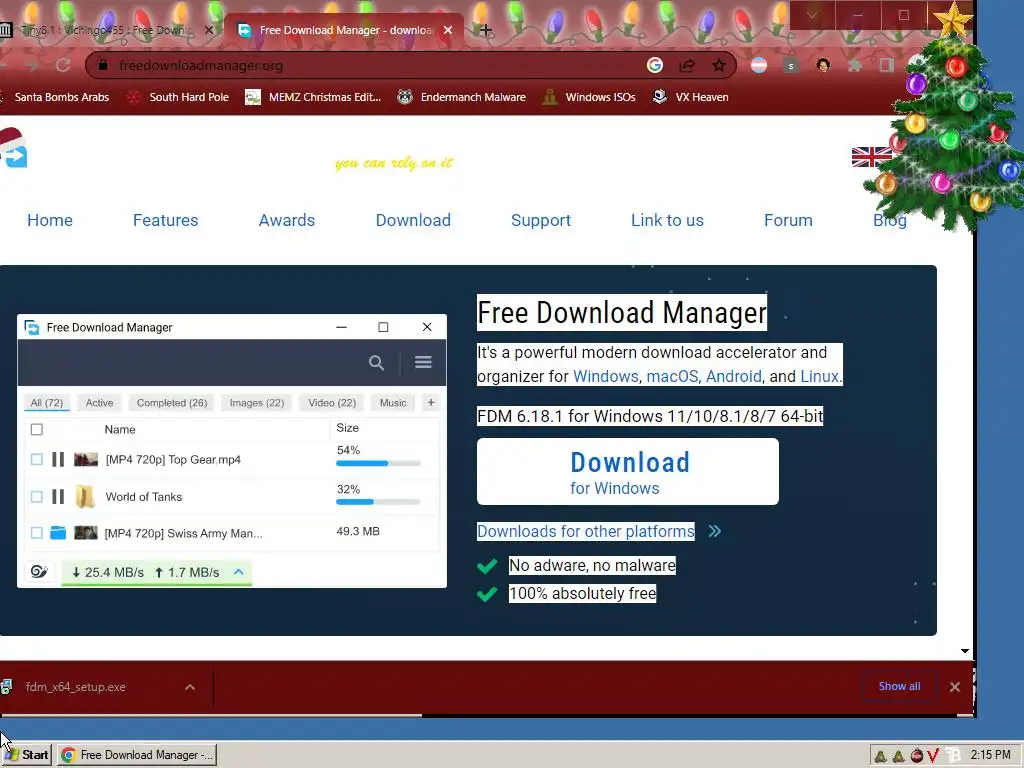This screenshot has height=768, width=1024.
Task: Click the World of Tanks folder icon
Action: (85, 496)
